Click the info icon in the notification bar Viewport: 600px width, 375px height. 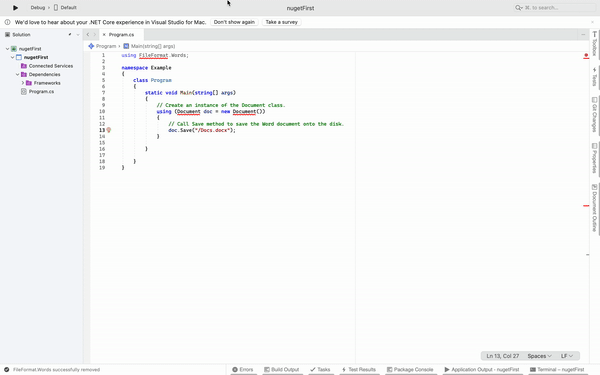click(7, 22)
